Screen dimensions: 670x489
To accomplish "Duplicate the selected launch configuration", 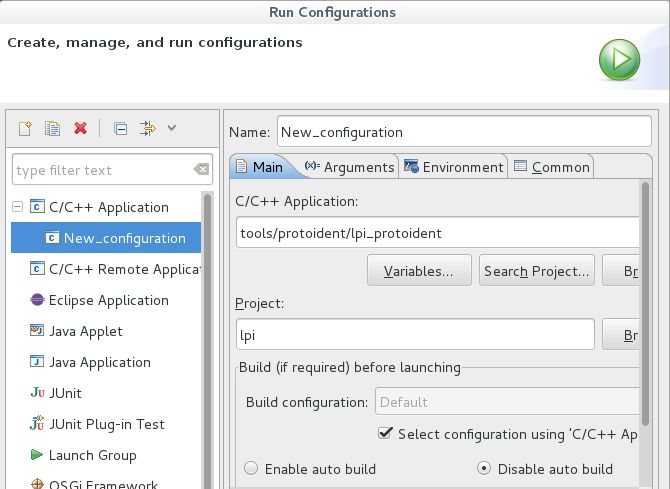I will (52, 128).
